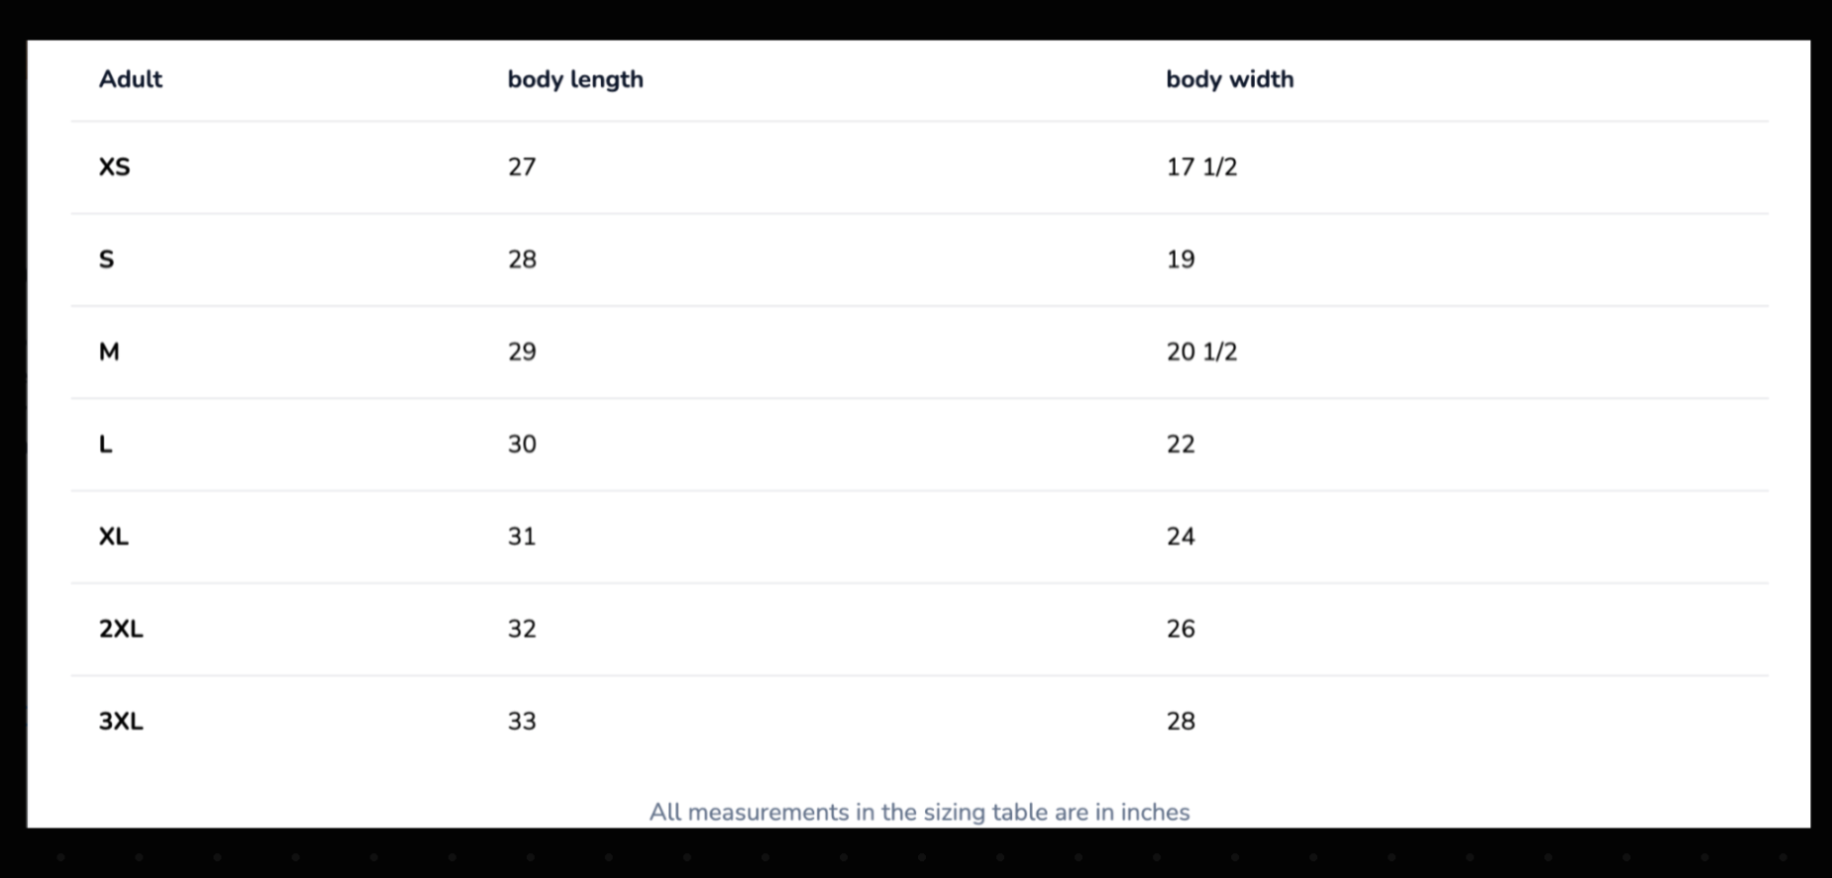The height and width of the screenshot is (878, 1832).
Task: Select the XS size row label
Action: (114, 167)
